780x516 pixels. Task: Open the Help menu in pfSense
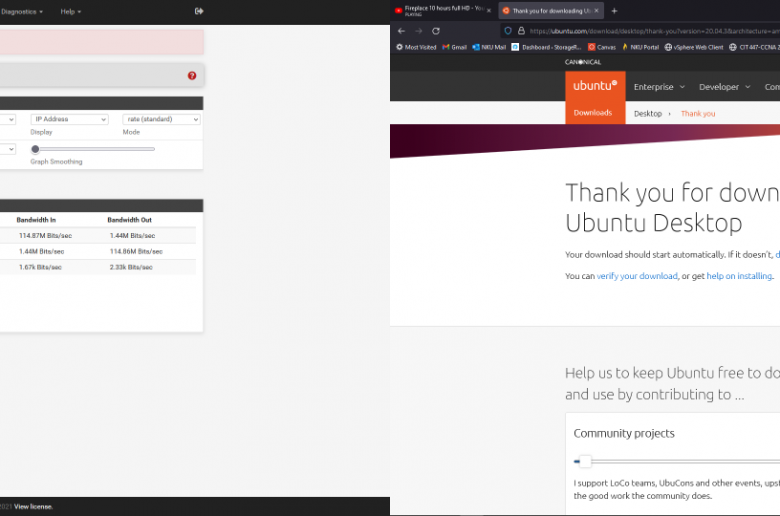click(71, 11)
